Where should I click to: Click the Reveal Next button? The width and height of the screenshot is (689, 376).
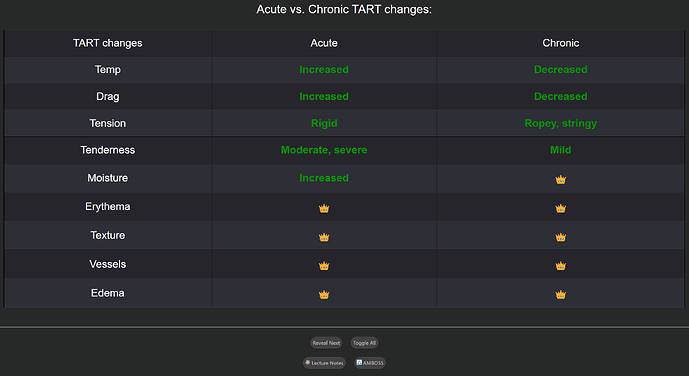[326, 343]
